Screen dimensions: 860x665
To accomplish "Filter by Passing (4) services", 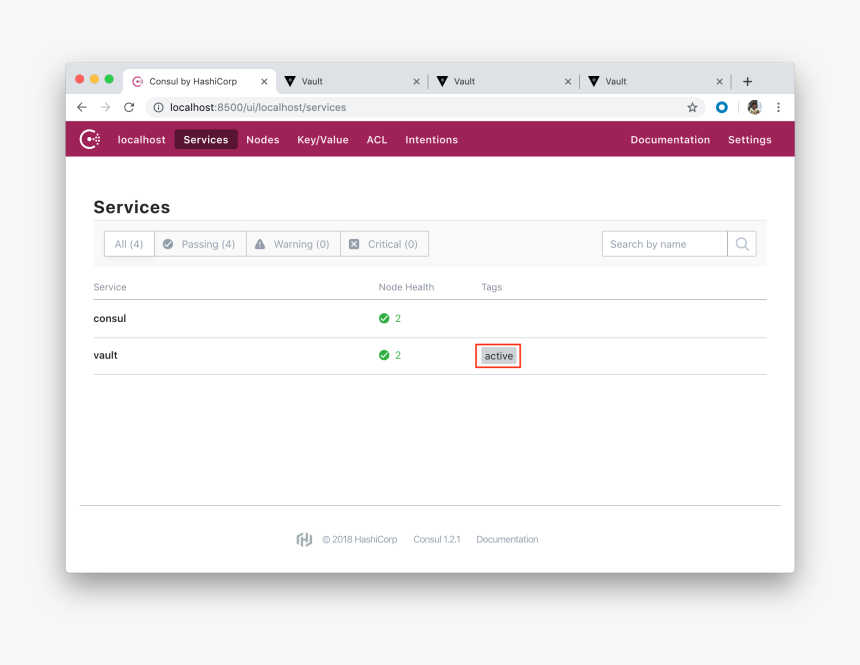I will coord(200,244).
